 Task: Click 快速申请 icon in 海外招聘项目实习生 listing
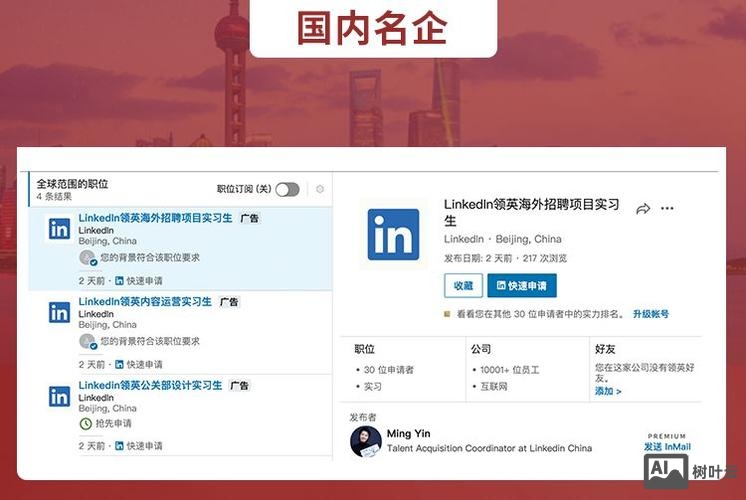pos(119,281)
